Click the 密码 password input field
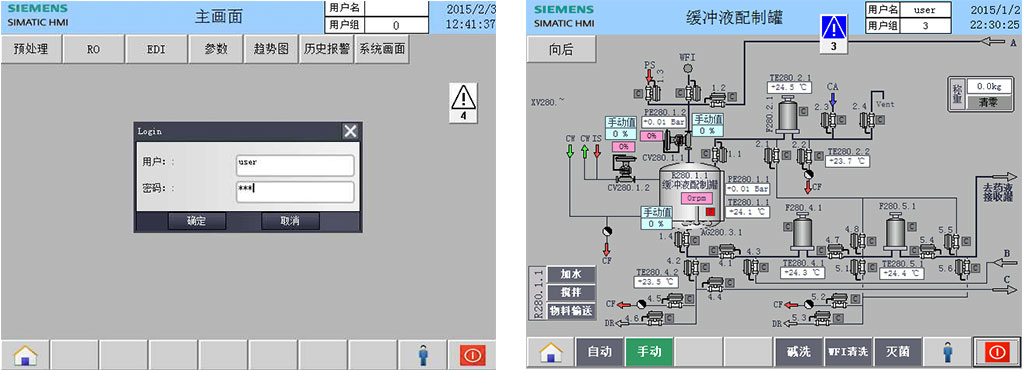 point(295,192)
